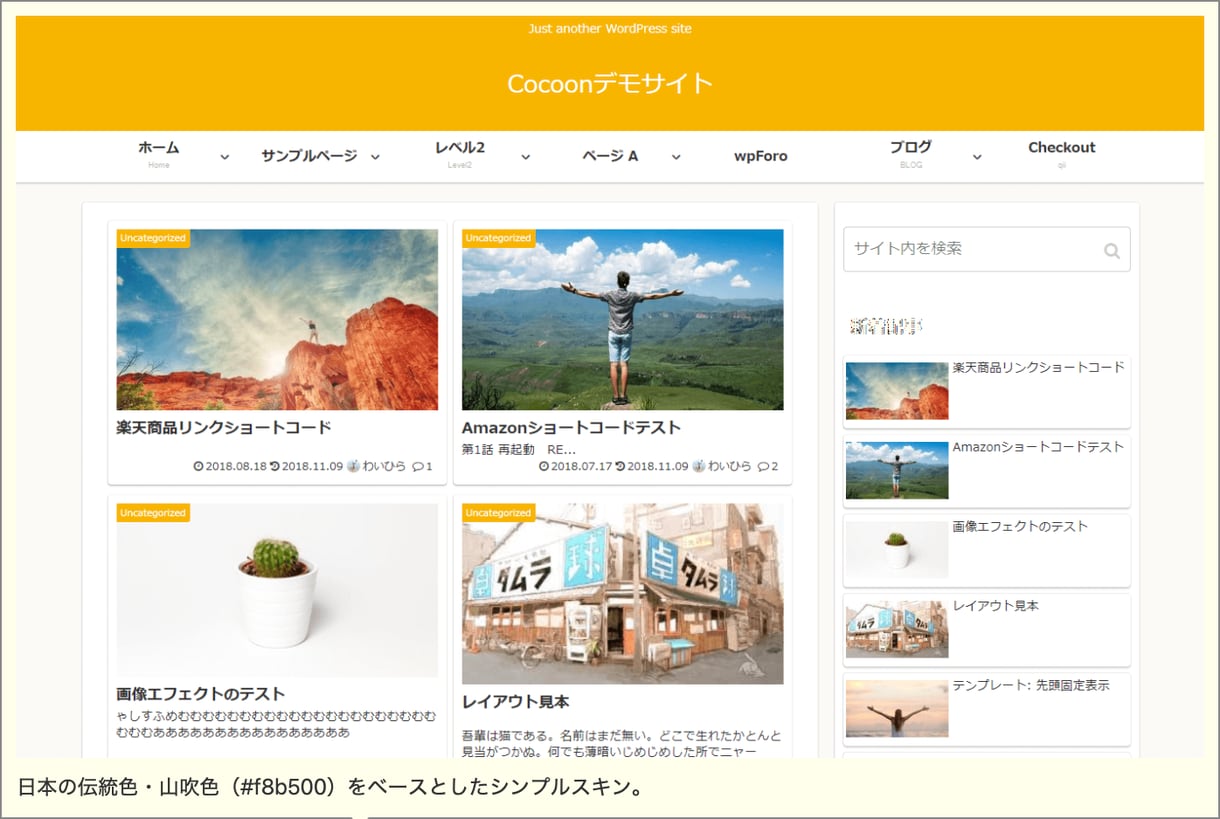The width and height of the screenshot is (1220, 819).
Task: Open the wpForo menu item
Action: pyautogui.click(x=761, y=156)
